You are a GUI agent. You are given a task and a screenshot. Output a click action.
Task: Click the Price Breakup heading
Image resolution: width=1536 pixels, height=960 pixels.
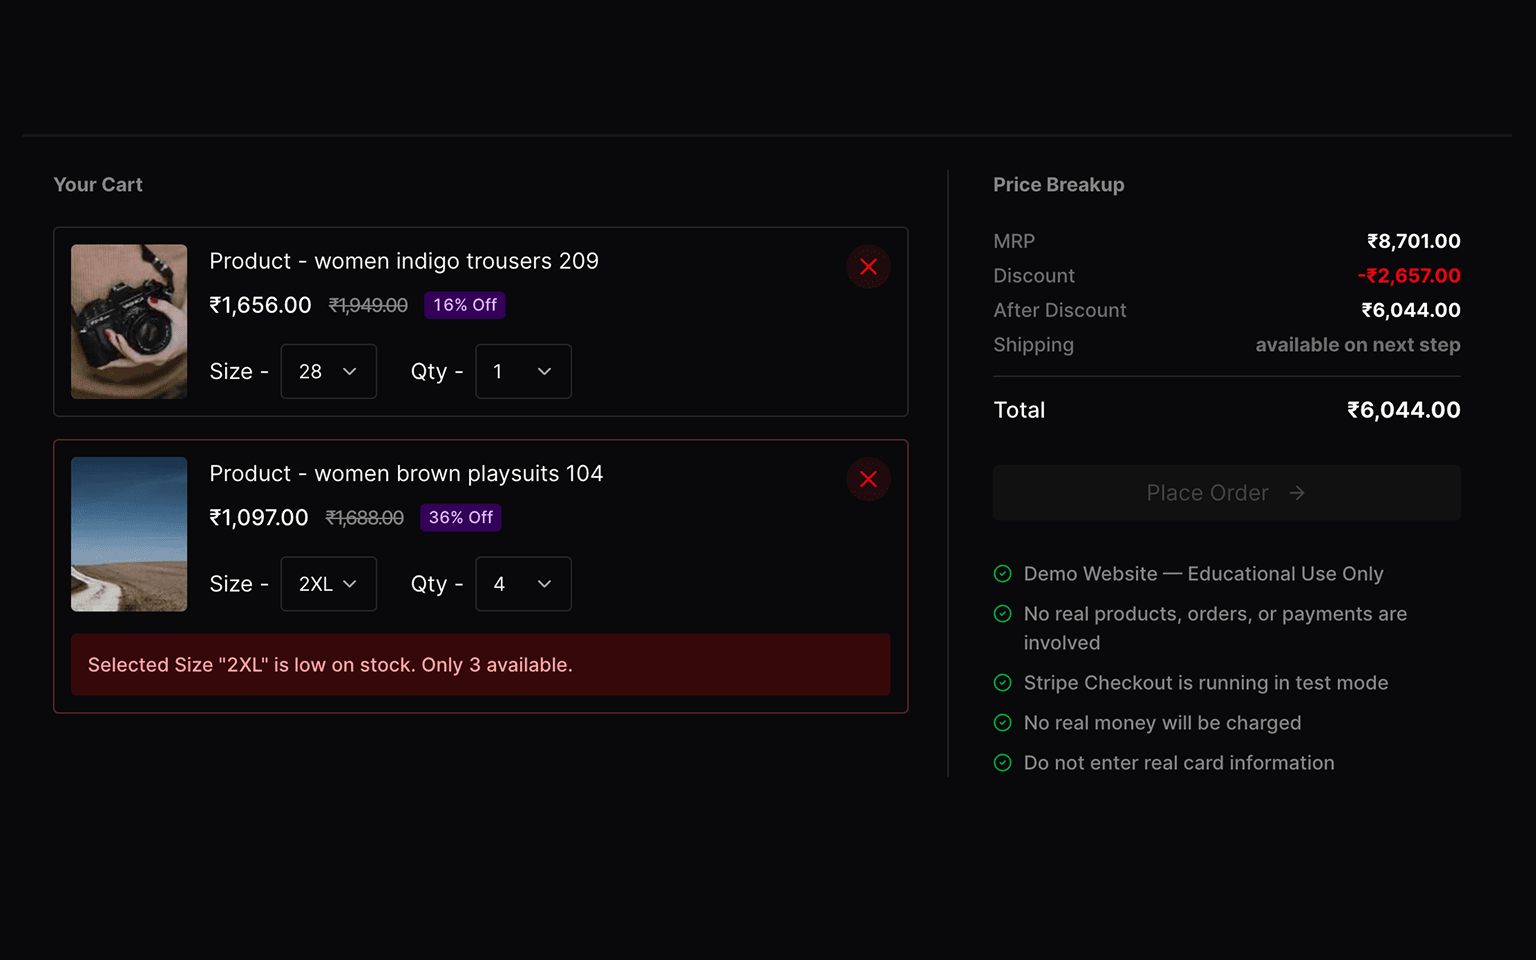[x=1058, y=185]
